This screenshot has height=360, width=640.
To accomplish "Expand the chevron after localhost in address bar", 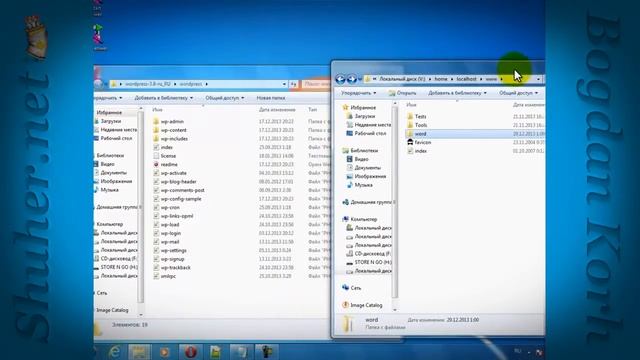I will click(481, 79).
